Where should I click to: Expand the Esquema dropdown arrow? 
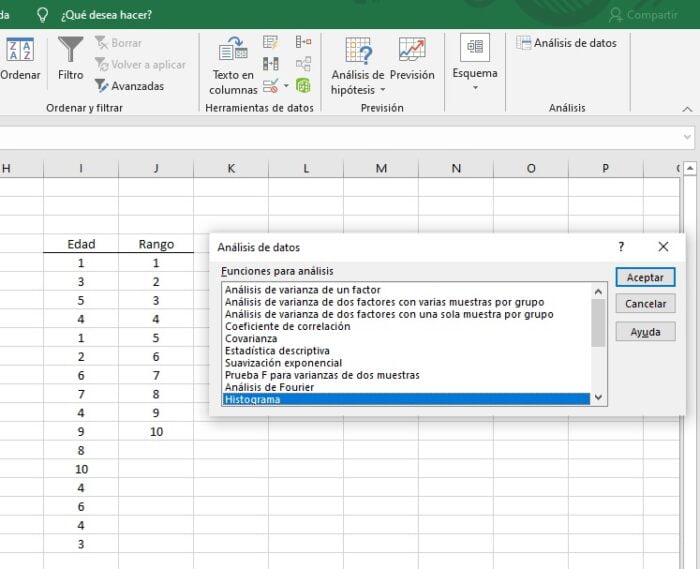[475, 87]
